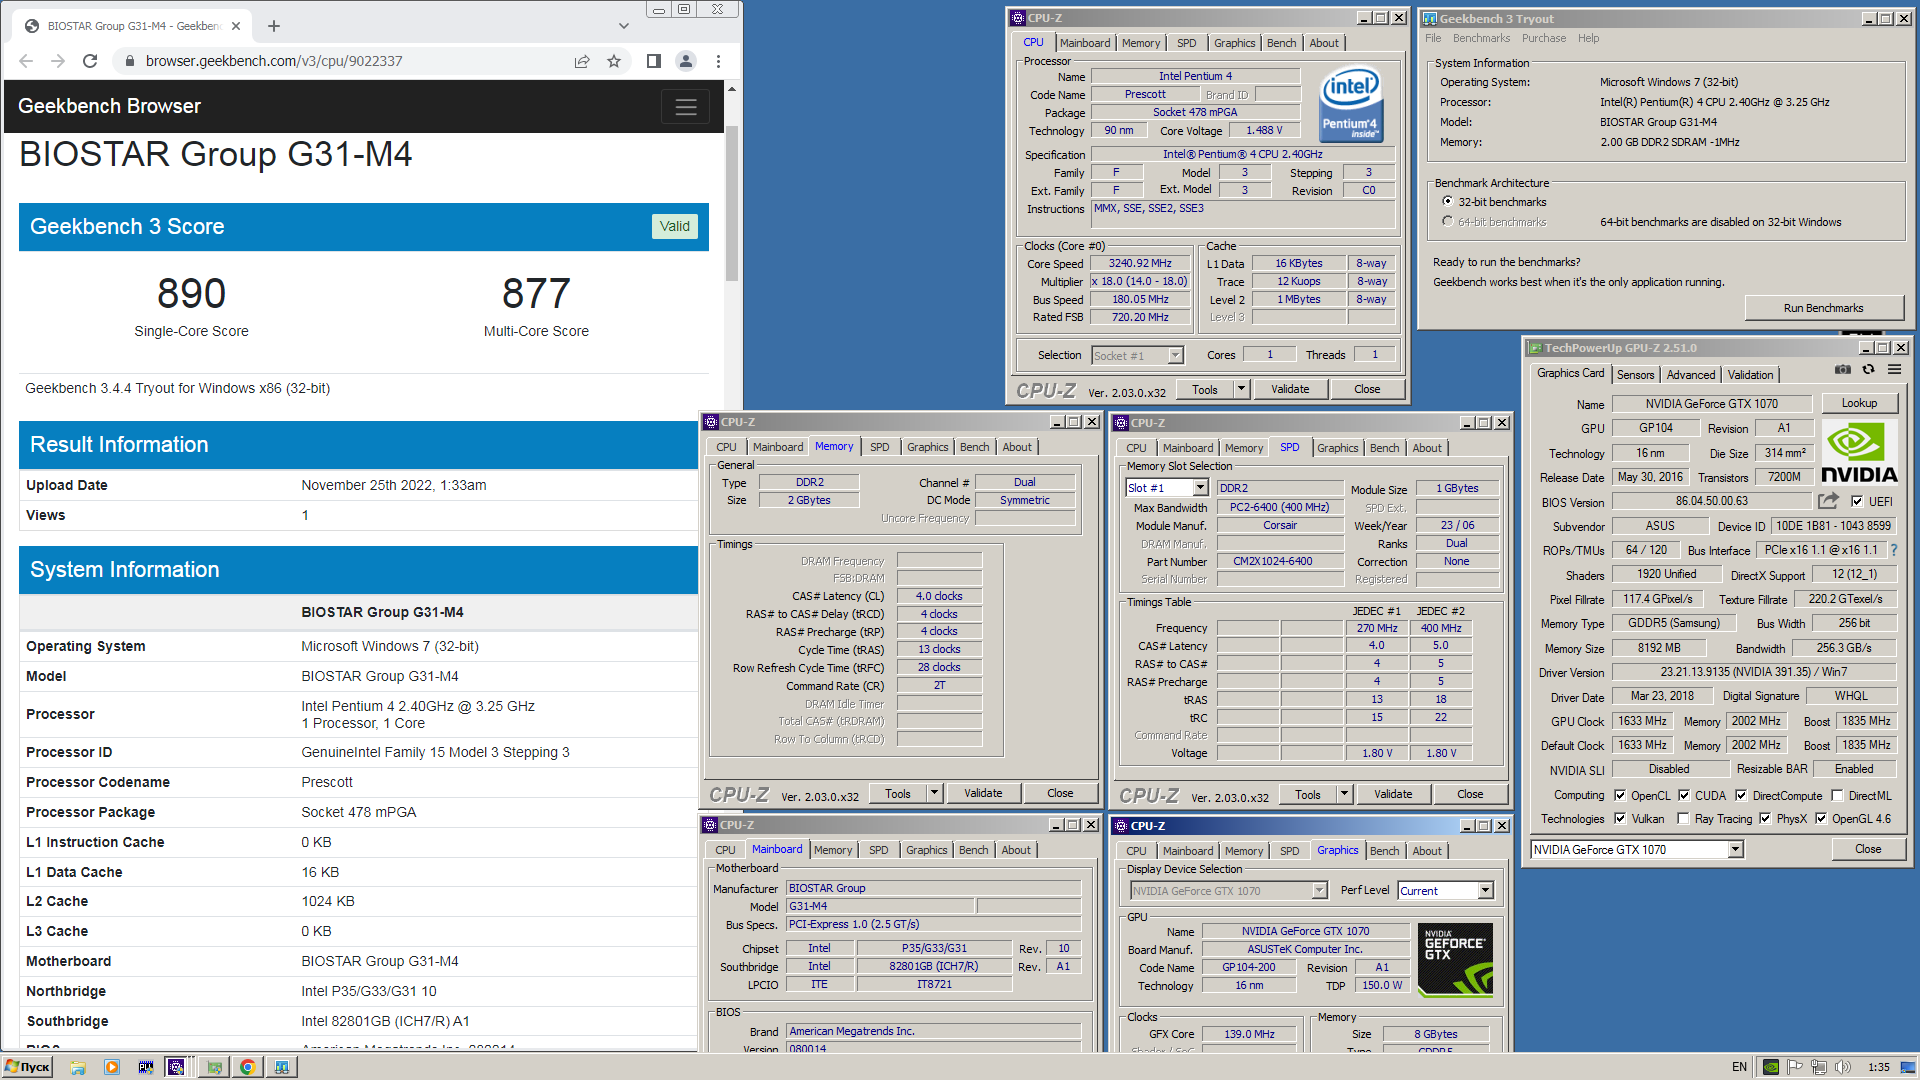Open Tools dropdown arrow in CPU tab window
This screenshot has height=1080, width=1920.
[x=1241, y=389]
